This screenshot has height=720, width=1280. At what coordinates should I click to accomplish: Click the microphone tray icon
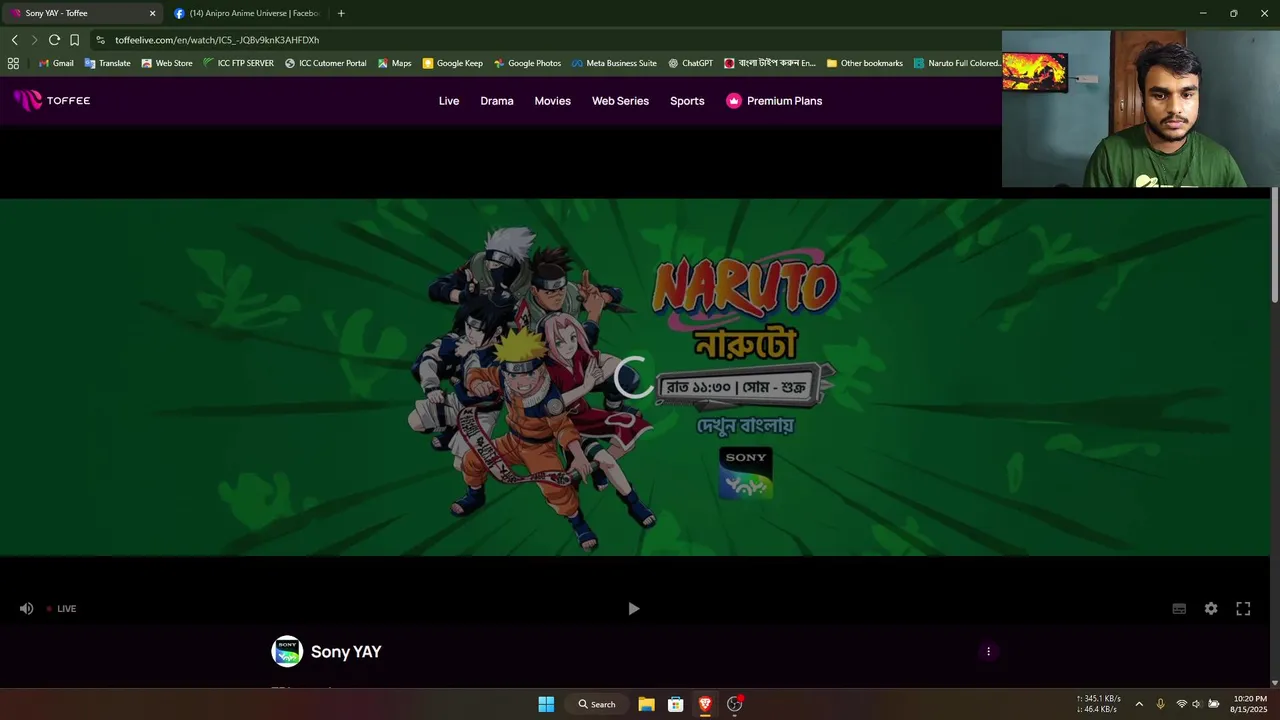point(1160,704)
